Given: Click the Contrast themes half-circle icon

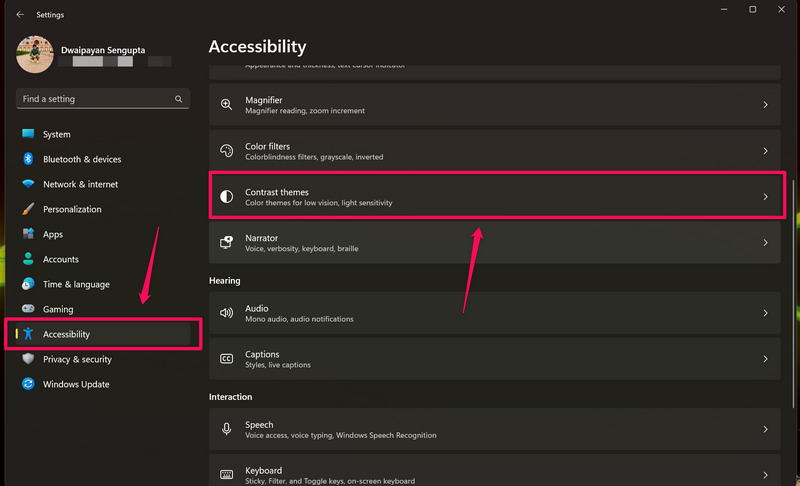Looking at the screenshot, I should tap(226, 197).
